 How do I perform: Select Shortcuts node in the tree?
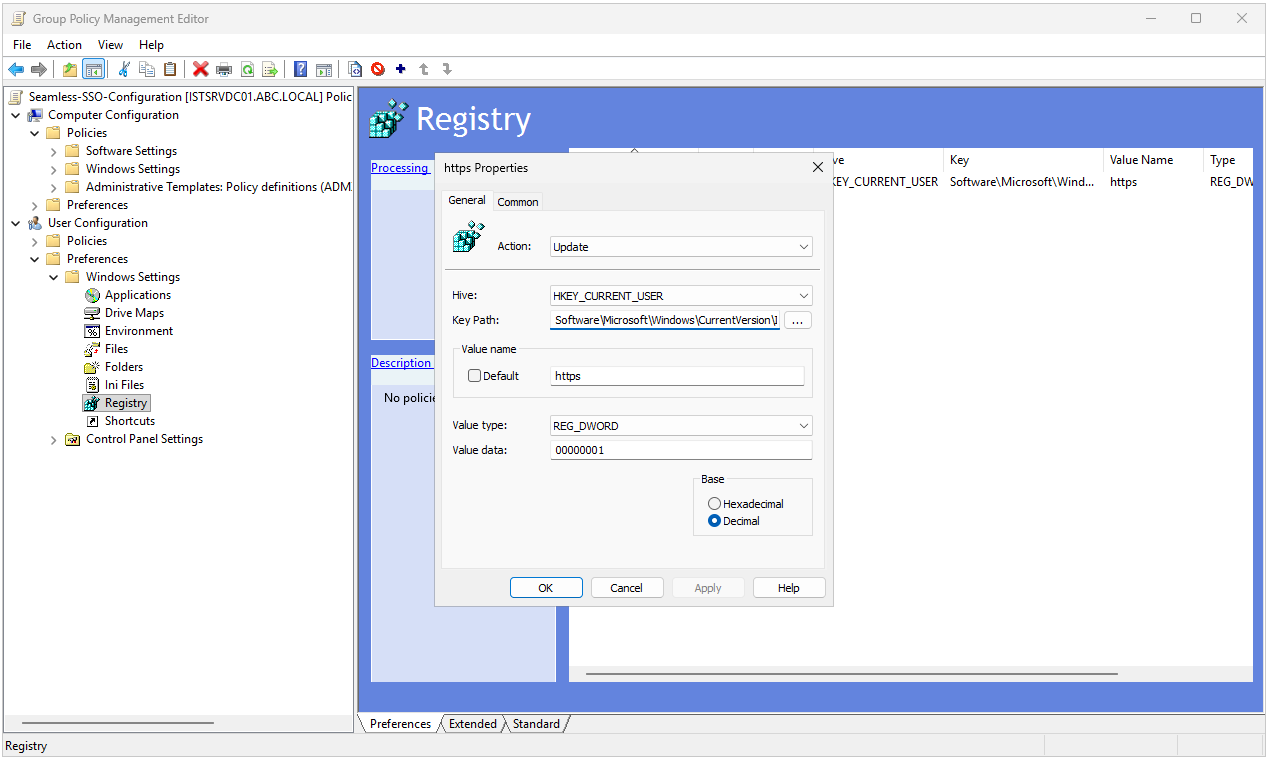(130, 421)
